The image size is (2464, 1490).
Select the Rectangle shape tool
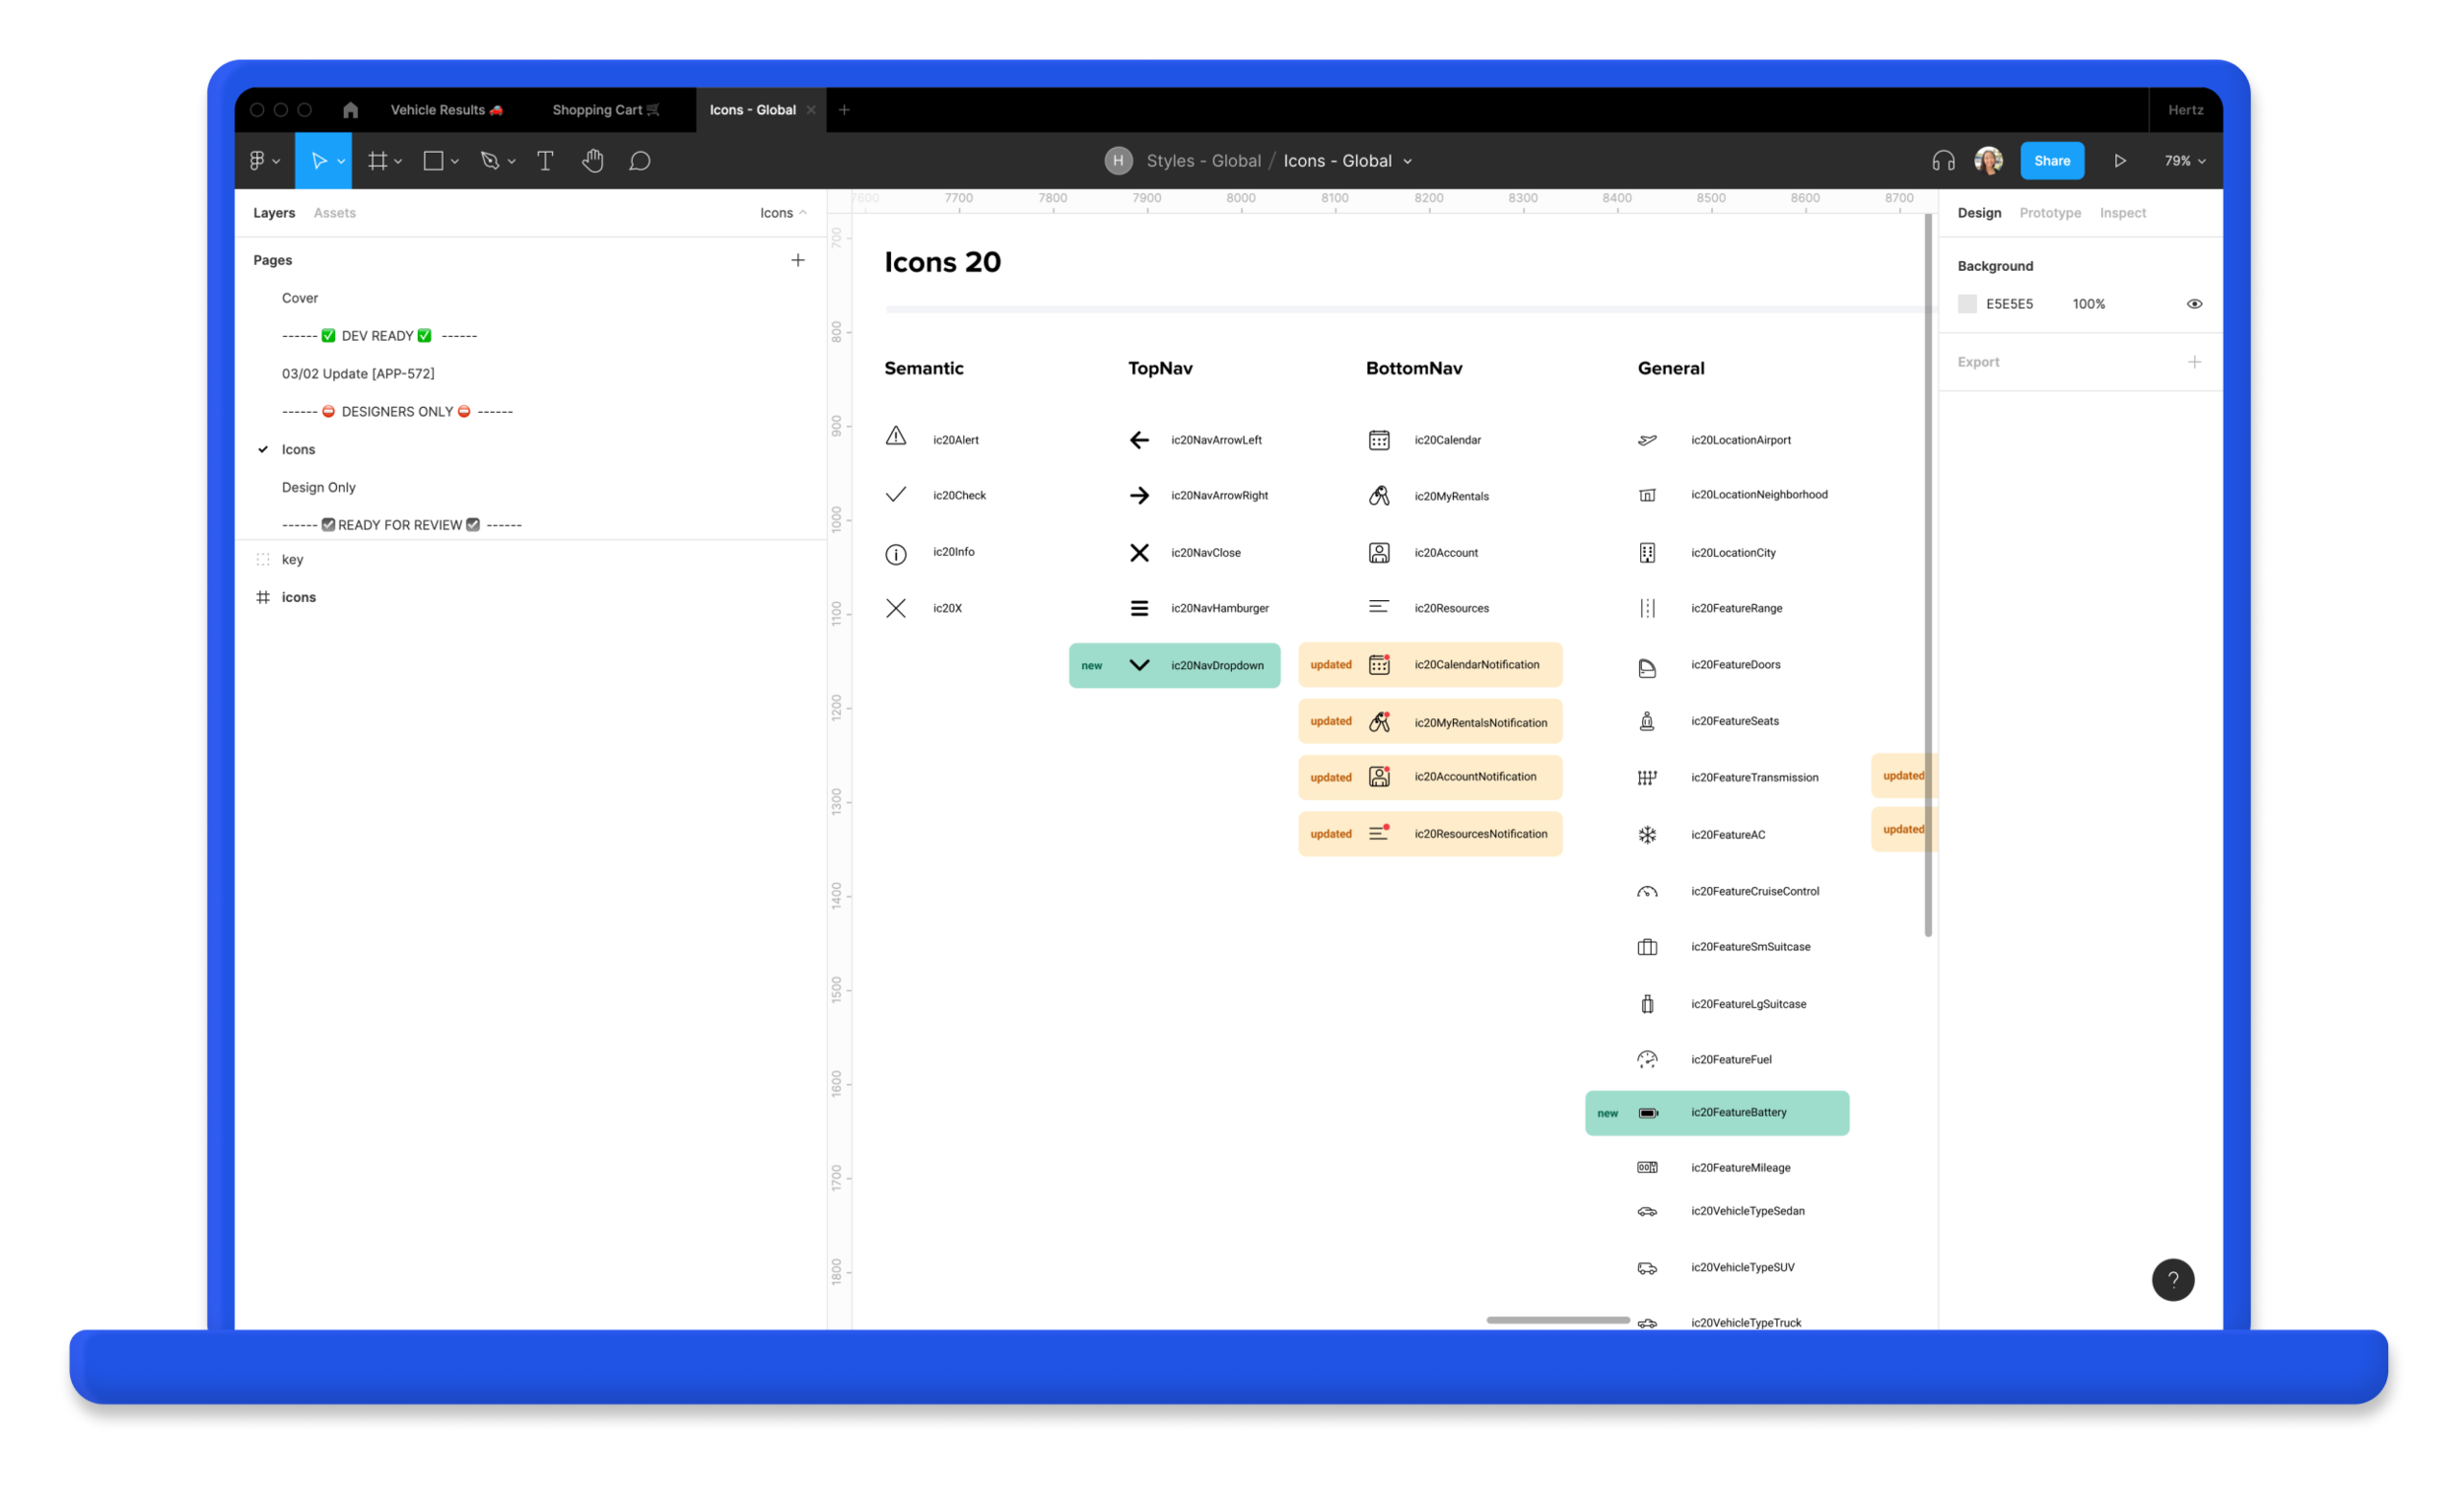[433, 161]
